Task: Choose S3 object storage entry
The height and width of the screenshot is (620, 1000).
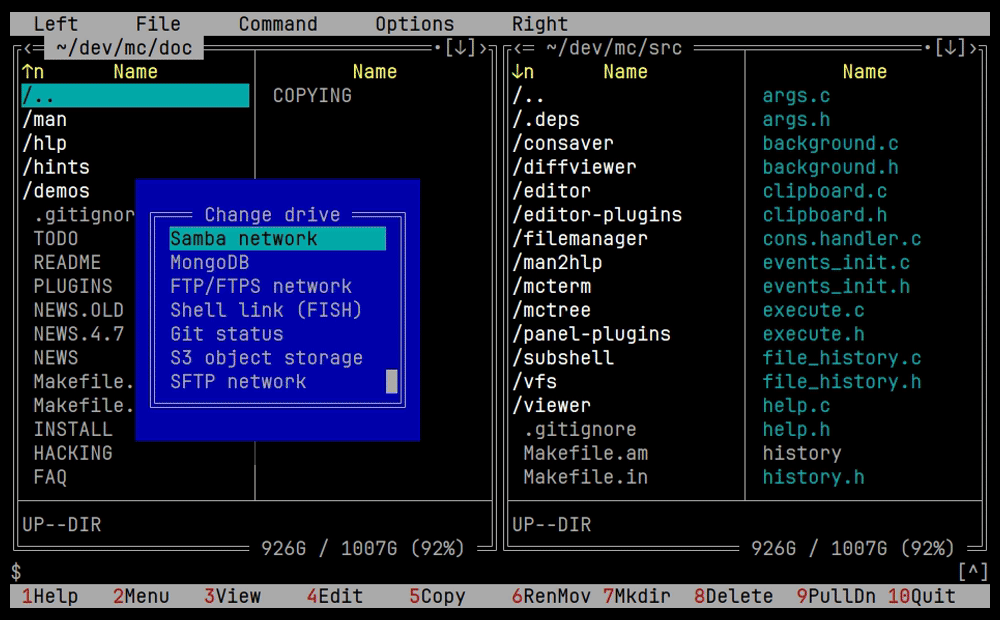Action: [266, 358]
